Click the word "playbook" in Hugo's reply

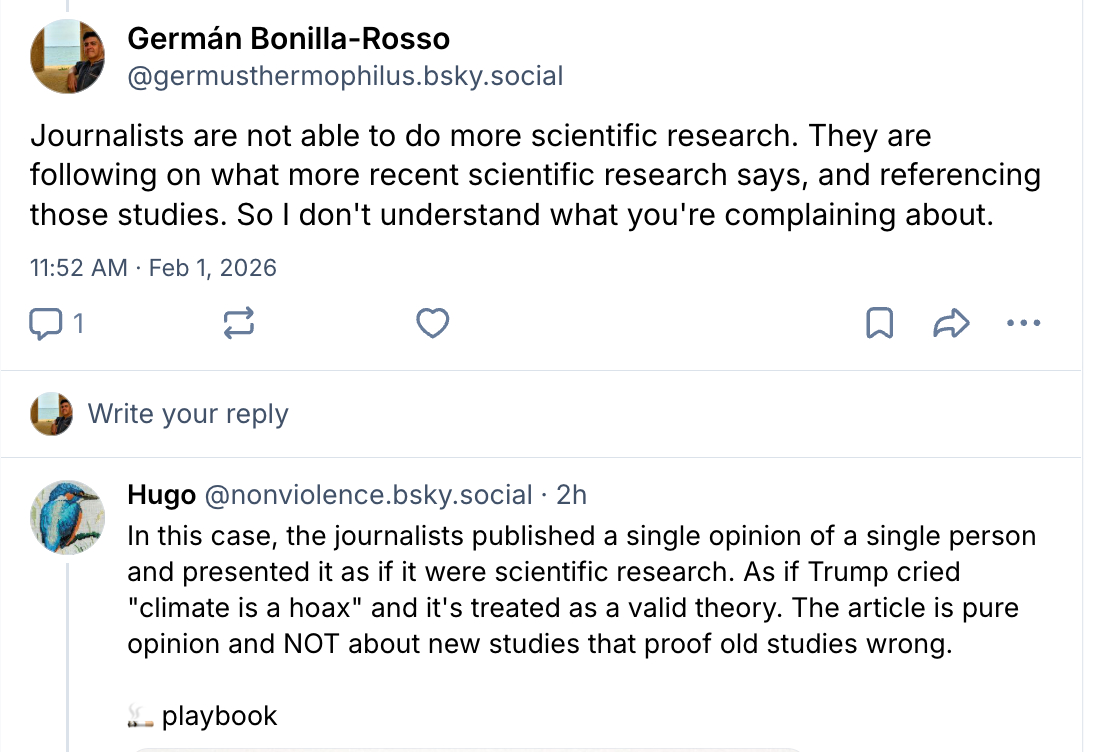point(220,716)
